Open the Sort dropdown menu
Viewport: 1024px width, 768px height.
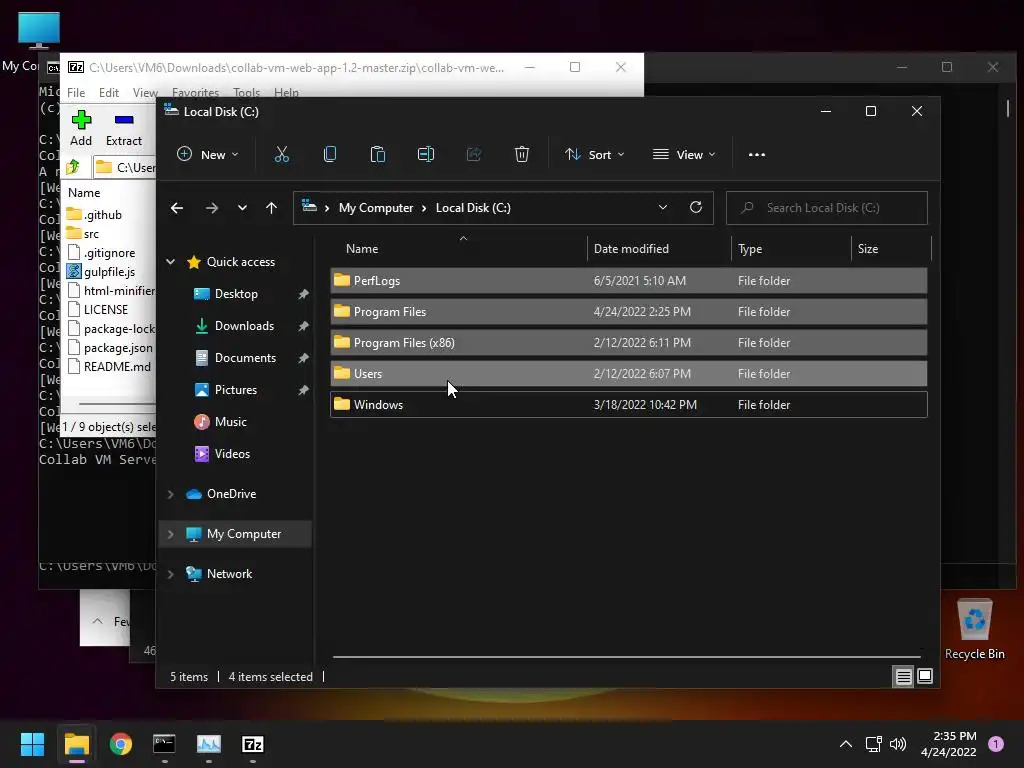click(x=594, y=155)
